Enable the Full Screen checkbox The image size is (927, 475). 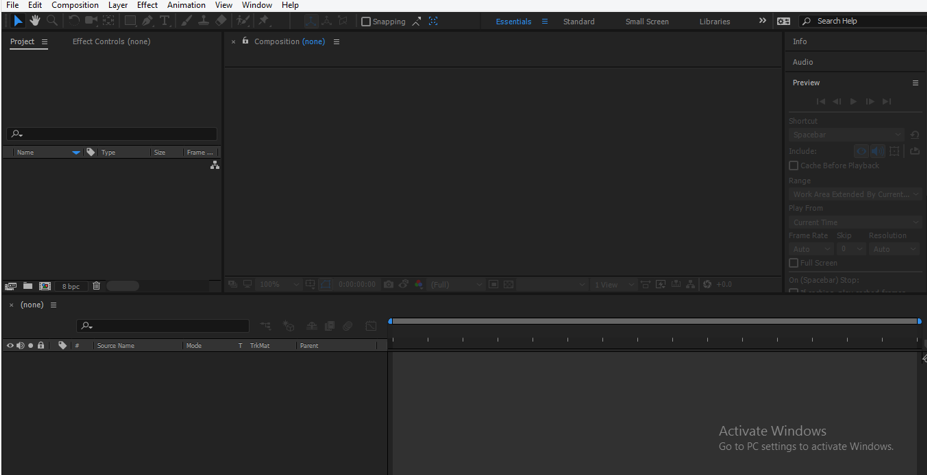pos(794,263)
